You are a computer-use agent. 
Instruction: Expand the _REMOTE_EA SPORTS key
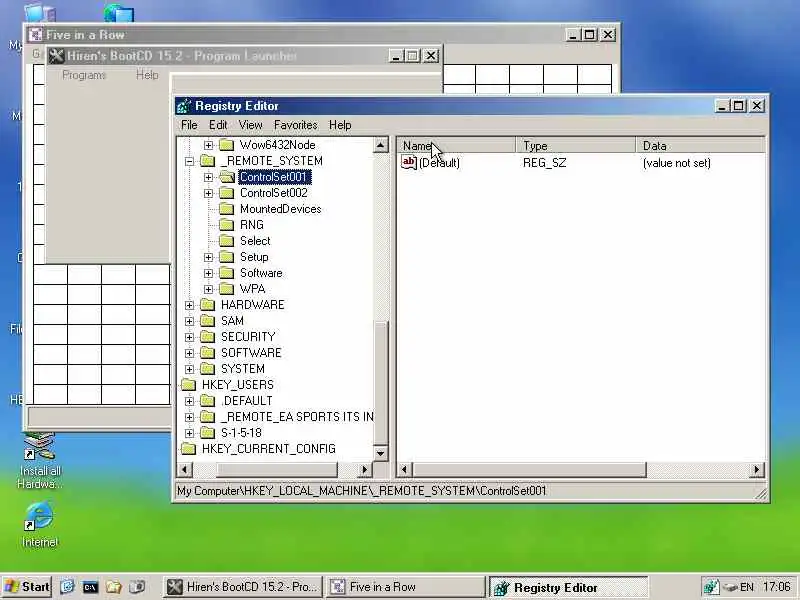point(189,417)
